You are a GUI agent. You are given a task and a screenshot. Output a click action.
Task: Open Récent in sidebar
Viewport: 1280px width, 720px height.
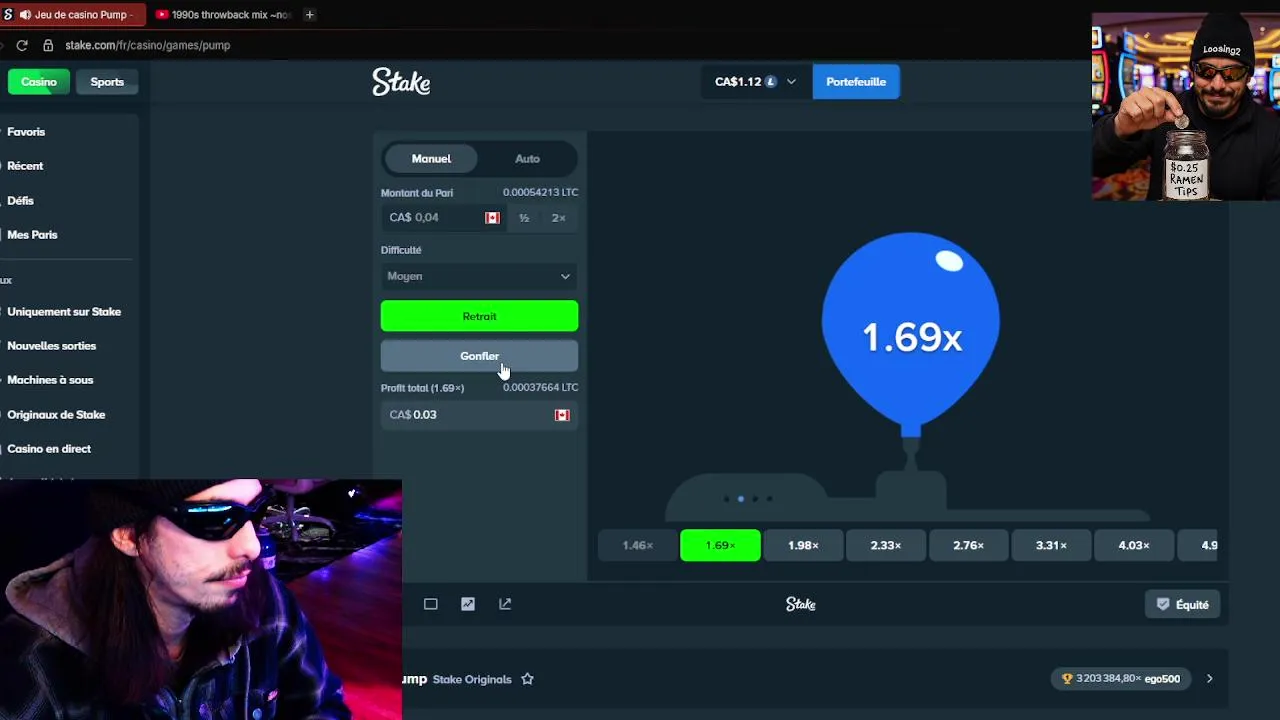[25, 166]
